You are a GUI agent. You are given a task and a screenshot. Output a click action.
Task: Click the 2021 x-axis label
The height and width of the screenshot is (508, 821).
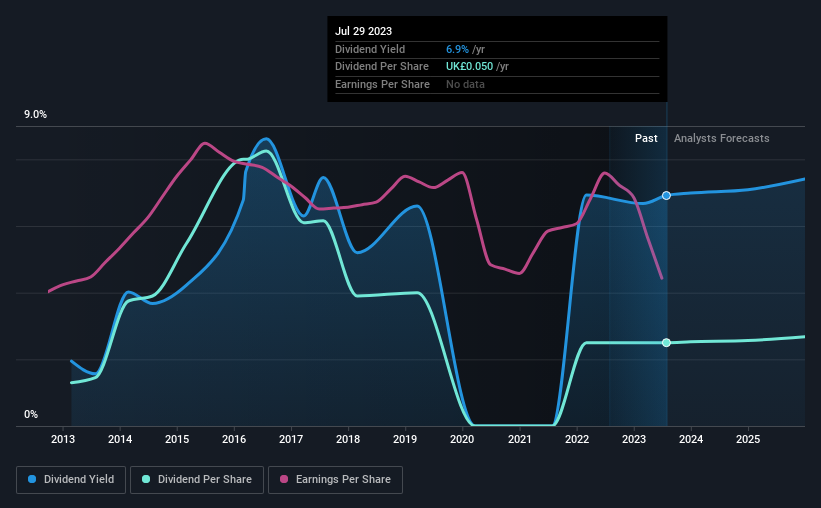[x=520, y=439]
